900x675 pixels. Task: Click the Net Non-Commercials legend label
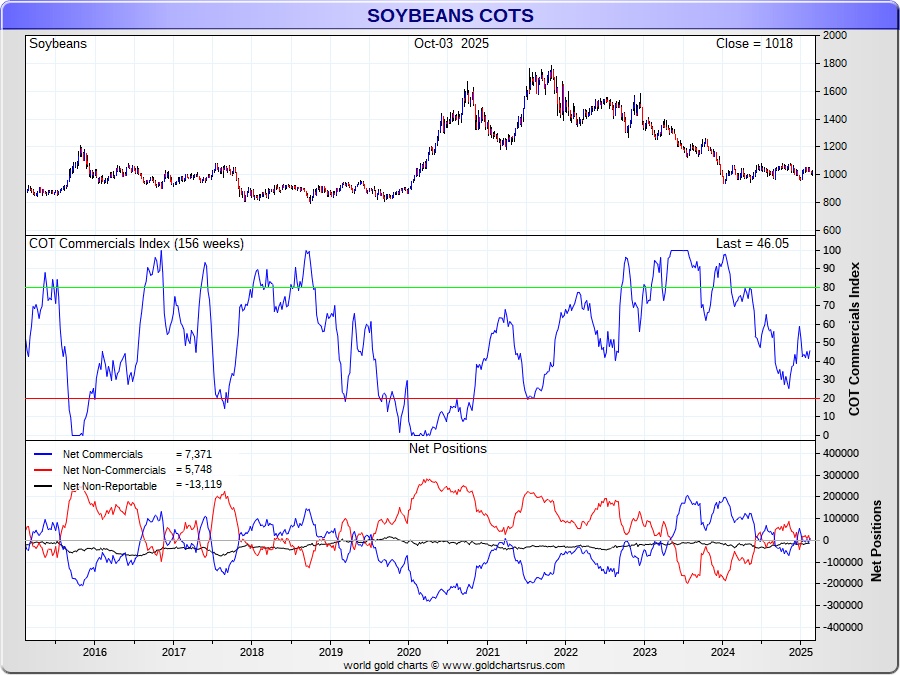pos(114,470)
